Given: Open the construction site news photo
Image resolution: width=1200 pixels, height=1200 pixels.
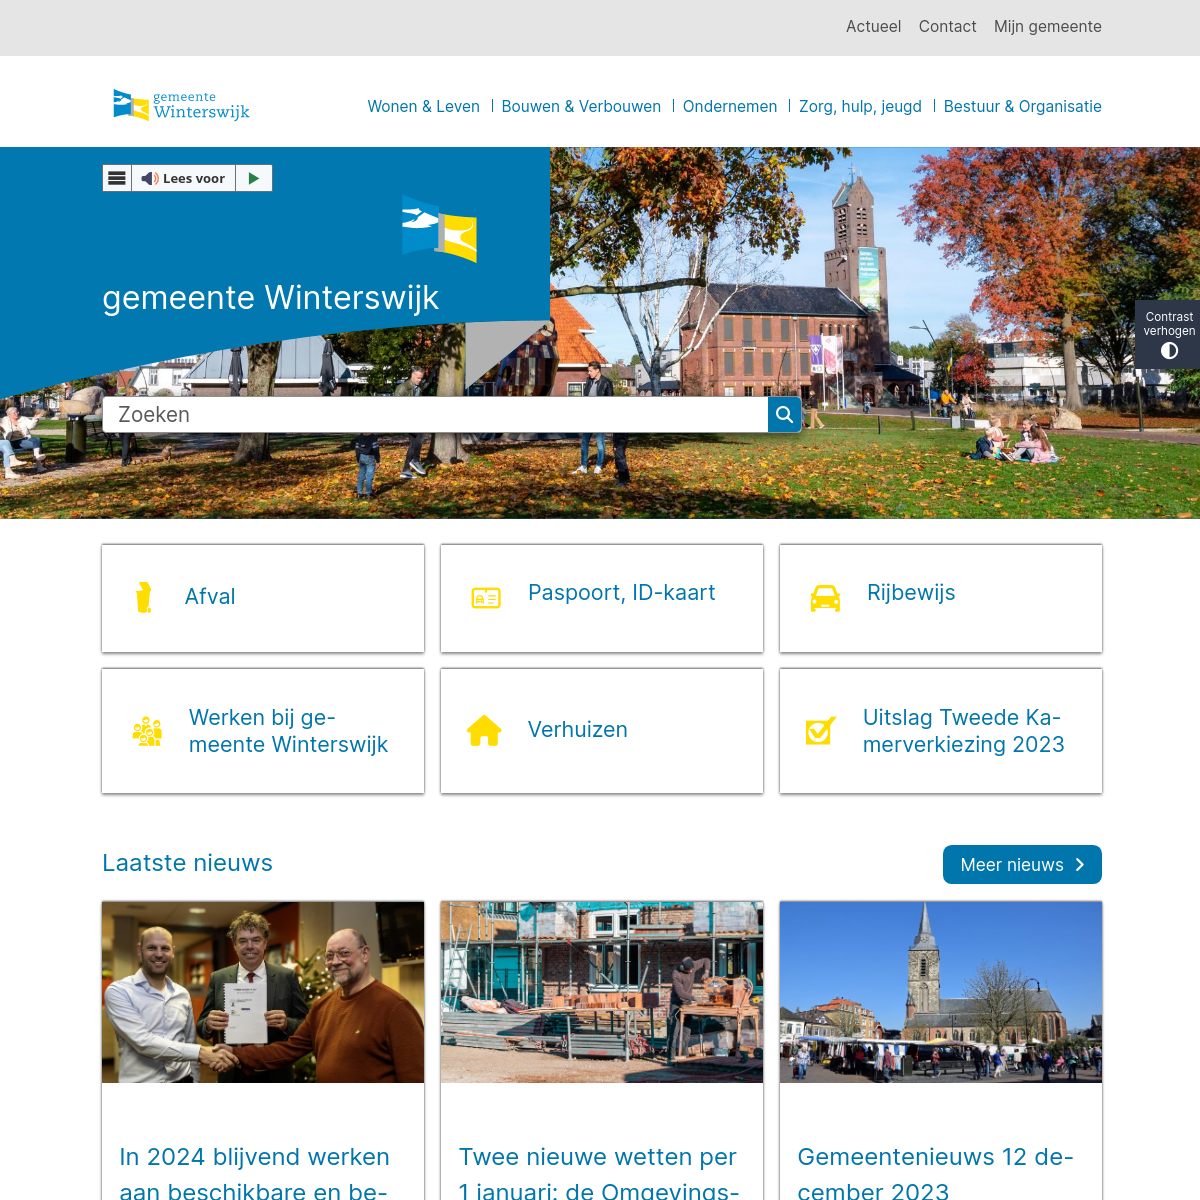Looking at the screenshot, I should click(602, 992).
